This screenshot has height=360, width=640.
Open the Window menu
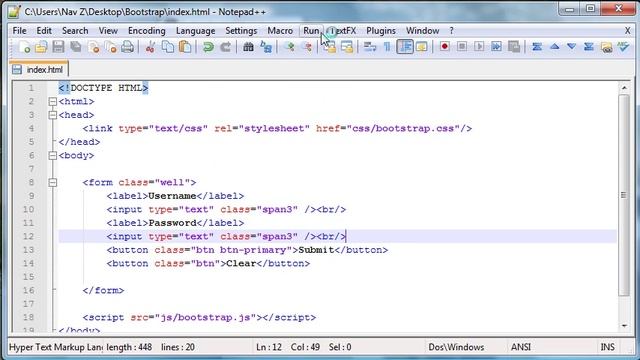pyautogui.click(x=422, y=31)
